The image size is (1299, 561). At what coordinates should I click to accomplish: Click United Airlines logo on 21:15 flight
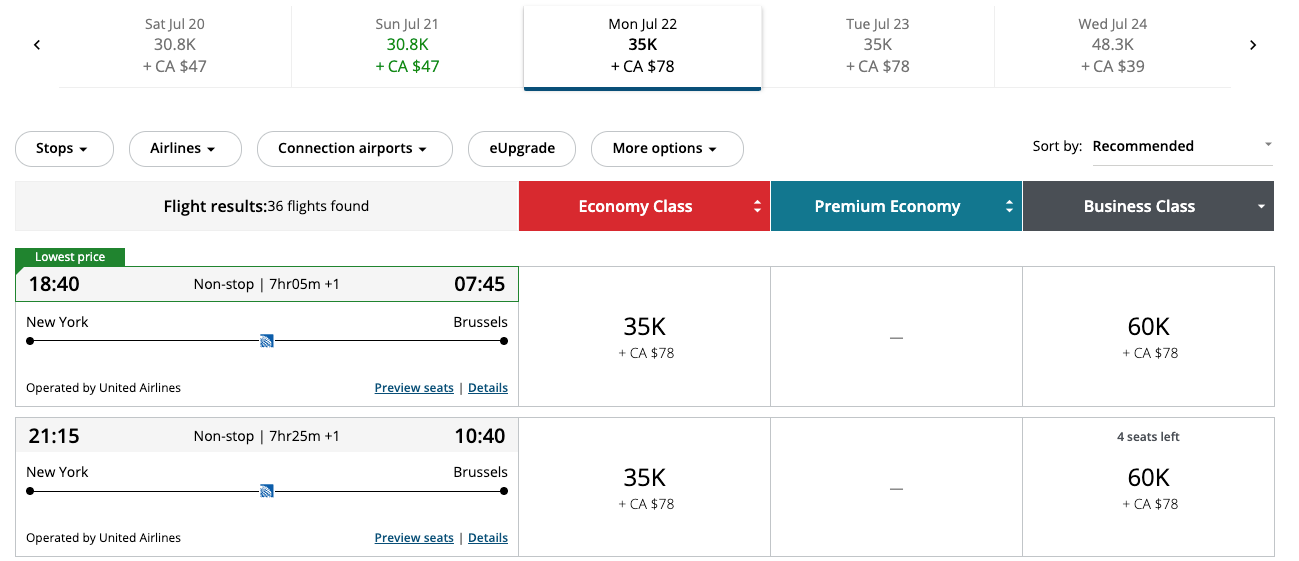(267, 491)
